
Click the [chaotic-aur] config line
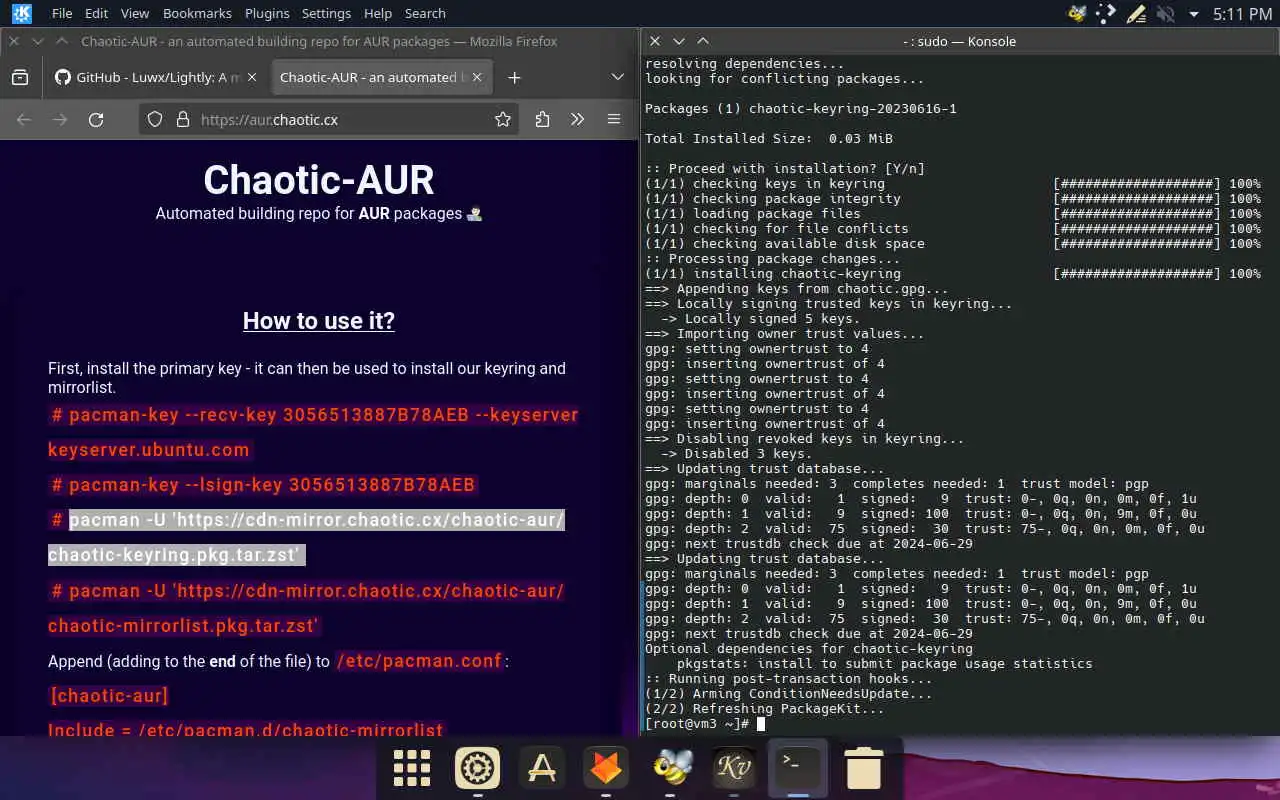(x=109, y=696)
